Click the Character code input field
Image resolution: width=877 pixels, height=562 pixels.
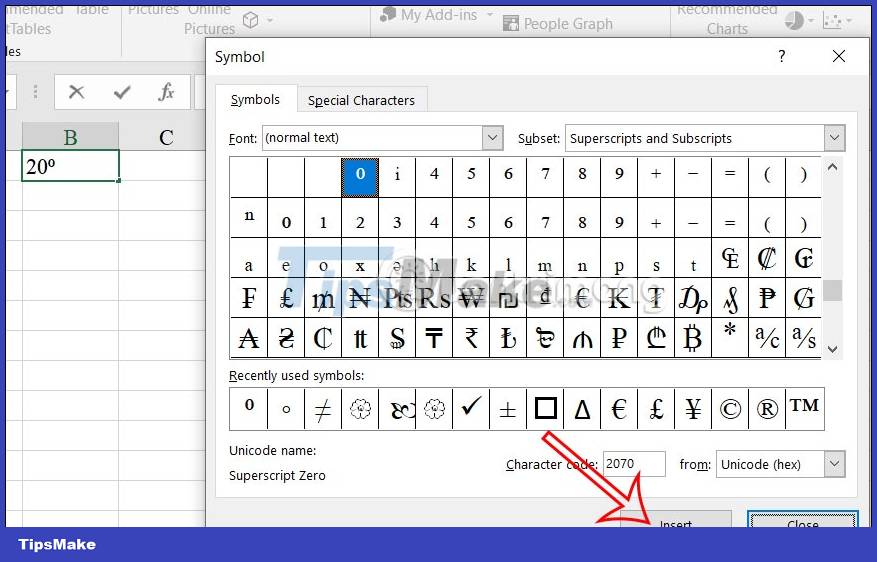pyautogui.click(x=634, y=464)
